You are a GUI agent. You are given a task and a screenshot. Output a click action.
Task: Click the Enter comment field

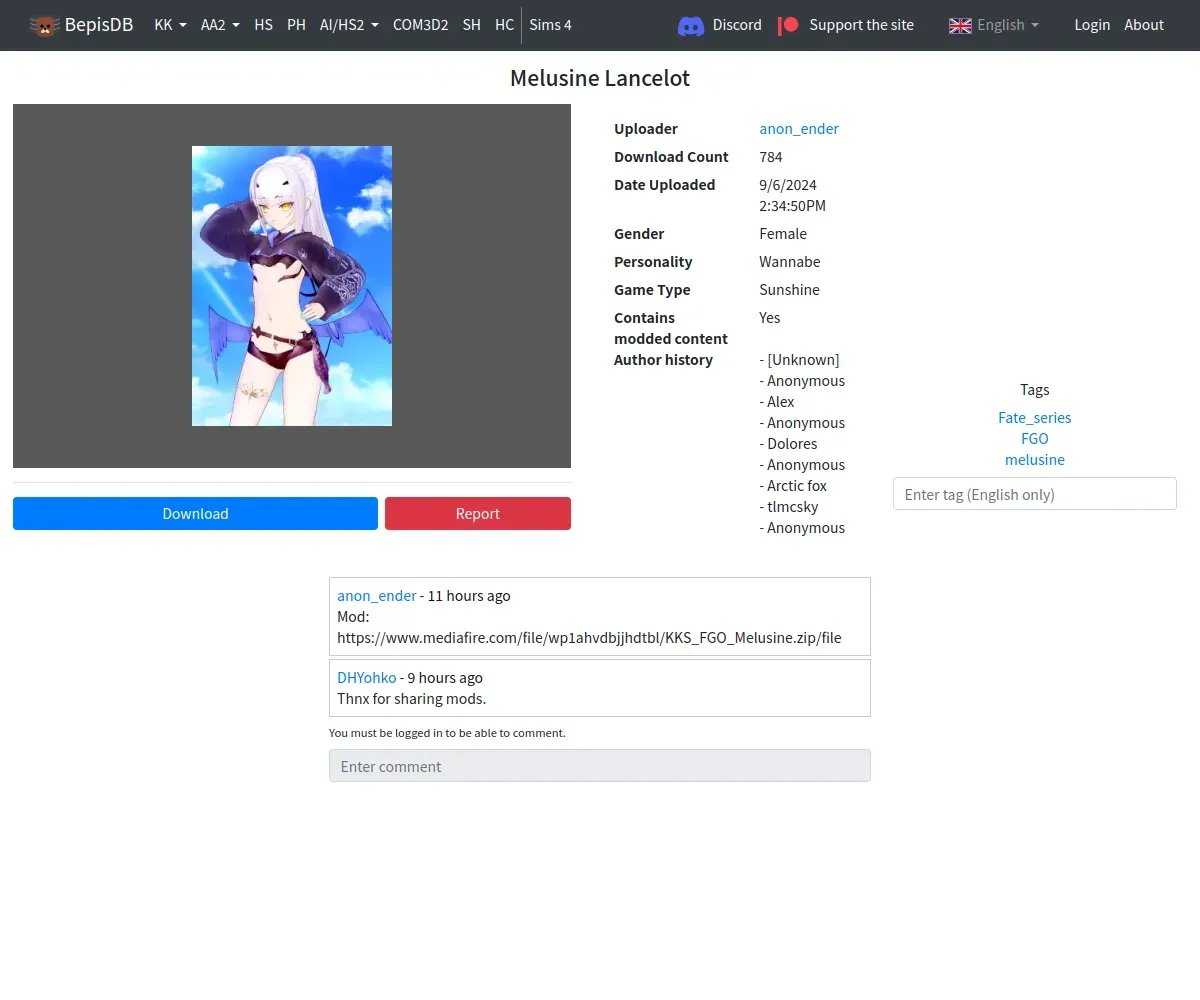600,766
